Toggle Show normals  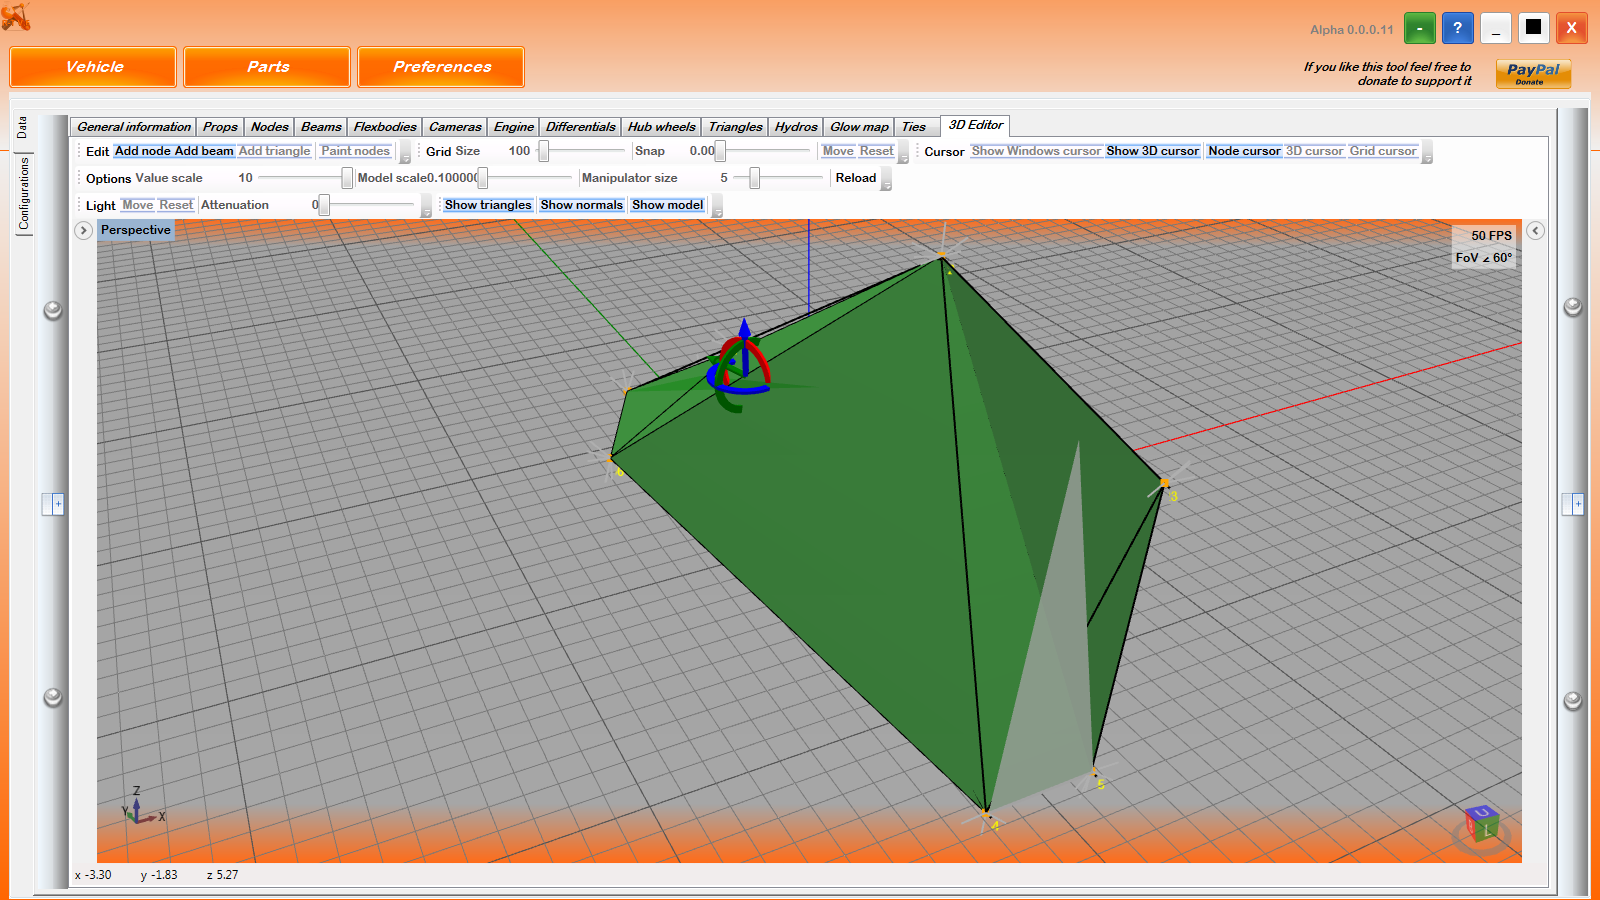coord(582,205)
